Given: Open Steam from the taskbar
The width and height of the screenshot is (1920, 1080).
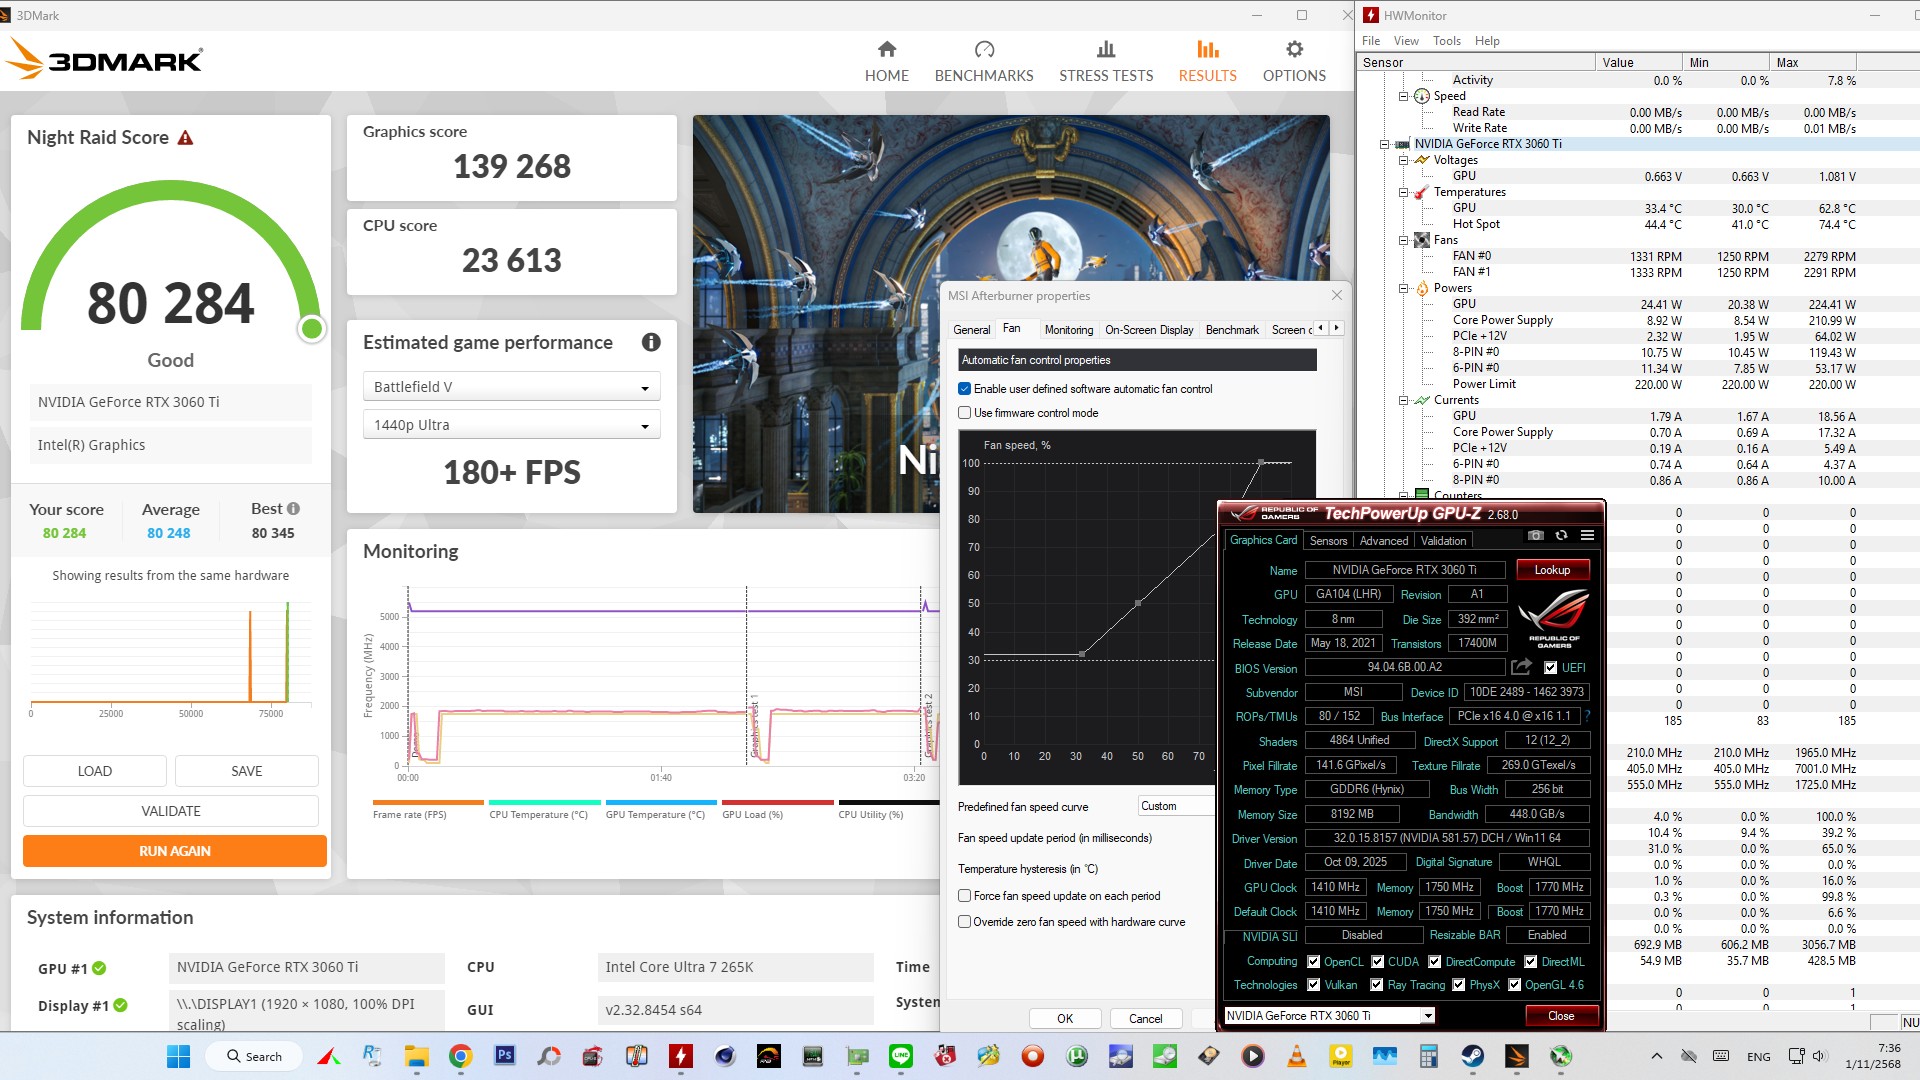Looking at the screenshot, I should [x=1473, y=1056].
